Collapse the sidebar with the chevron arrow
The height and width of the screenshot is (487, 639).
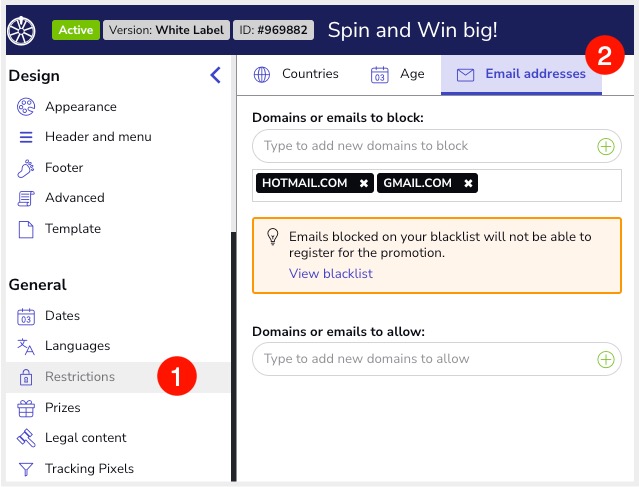215,75
